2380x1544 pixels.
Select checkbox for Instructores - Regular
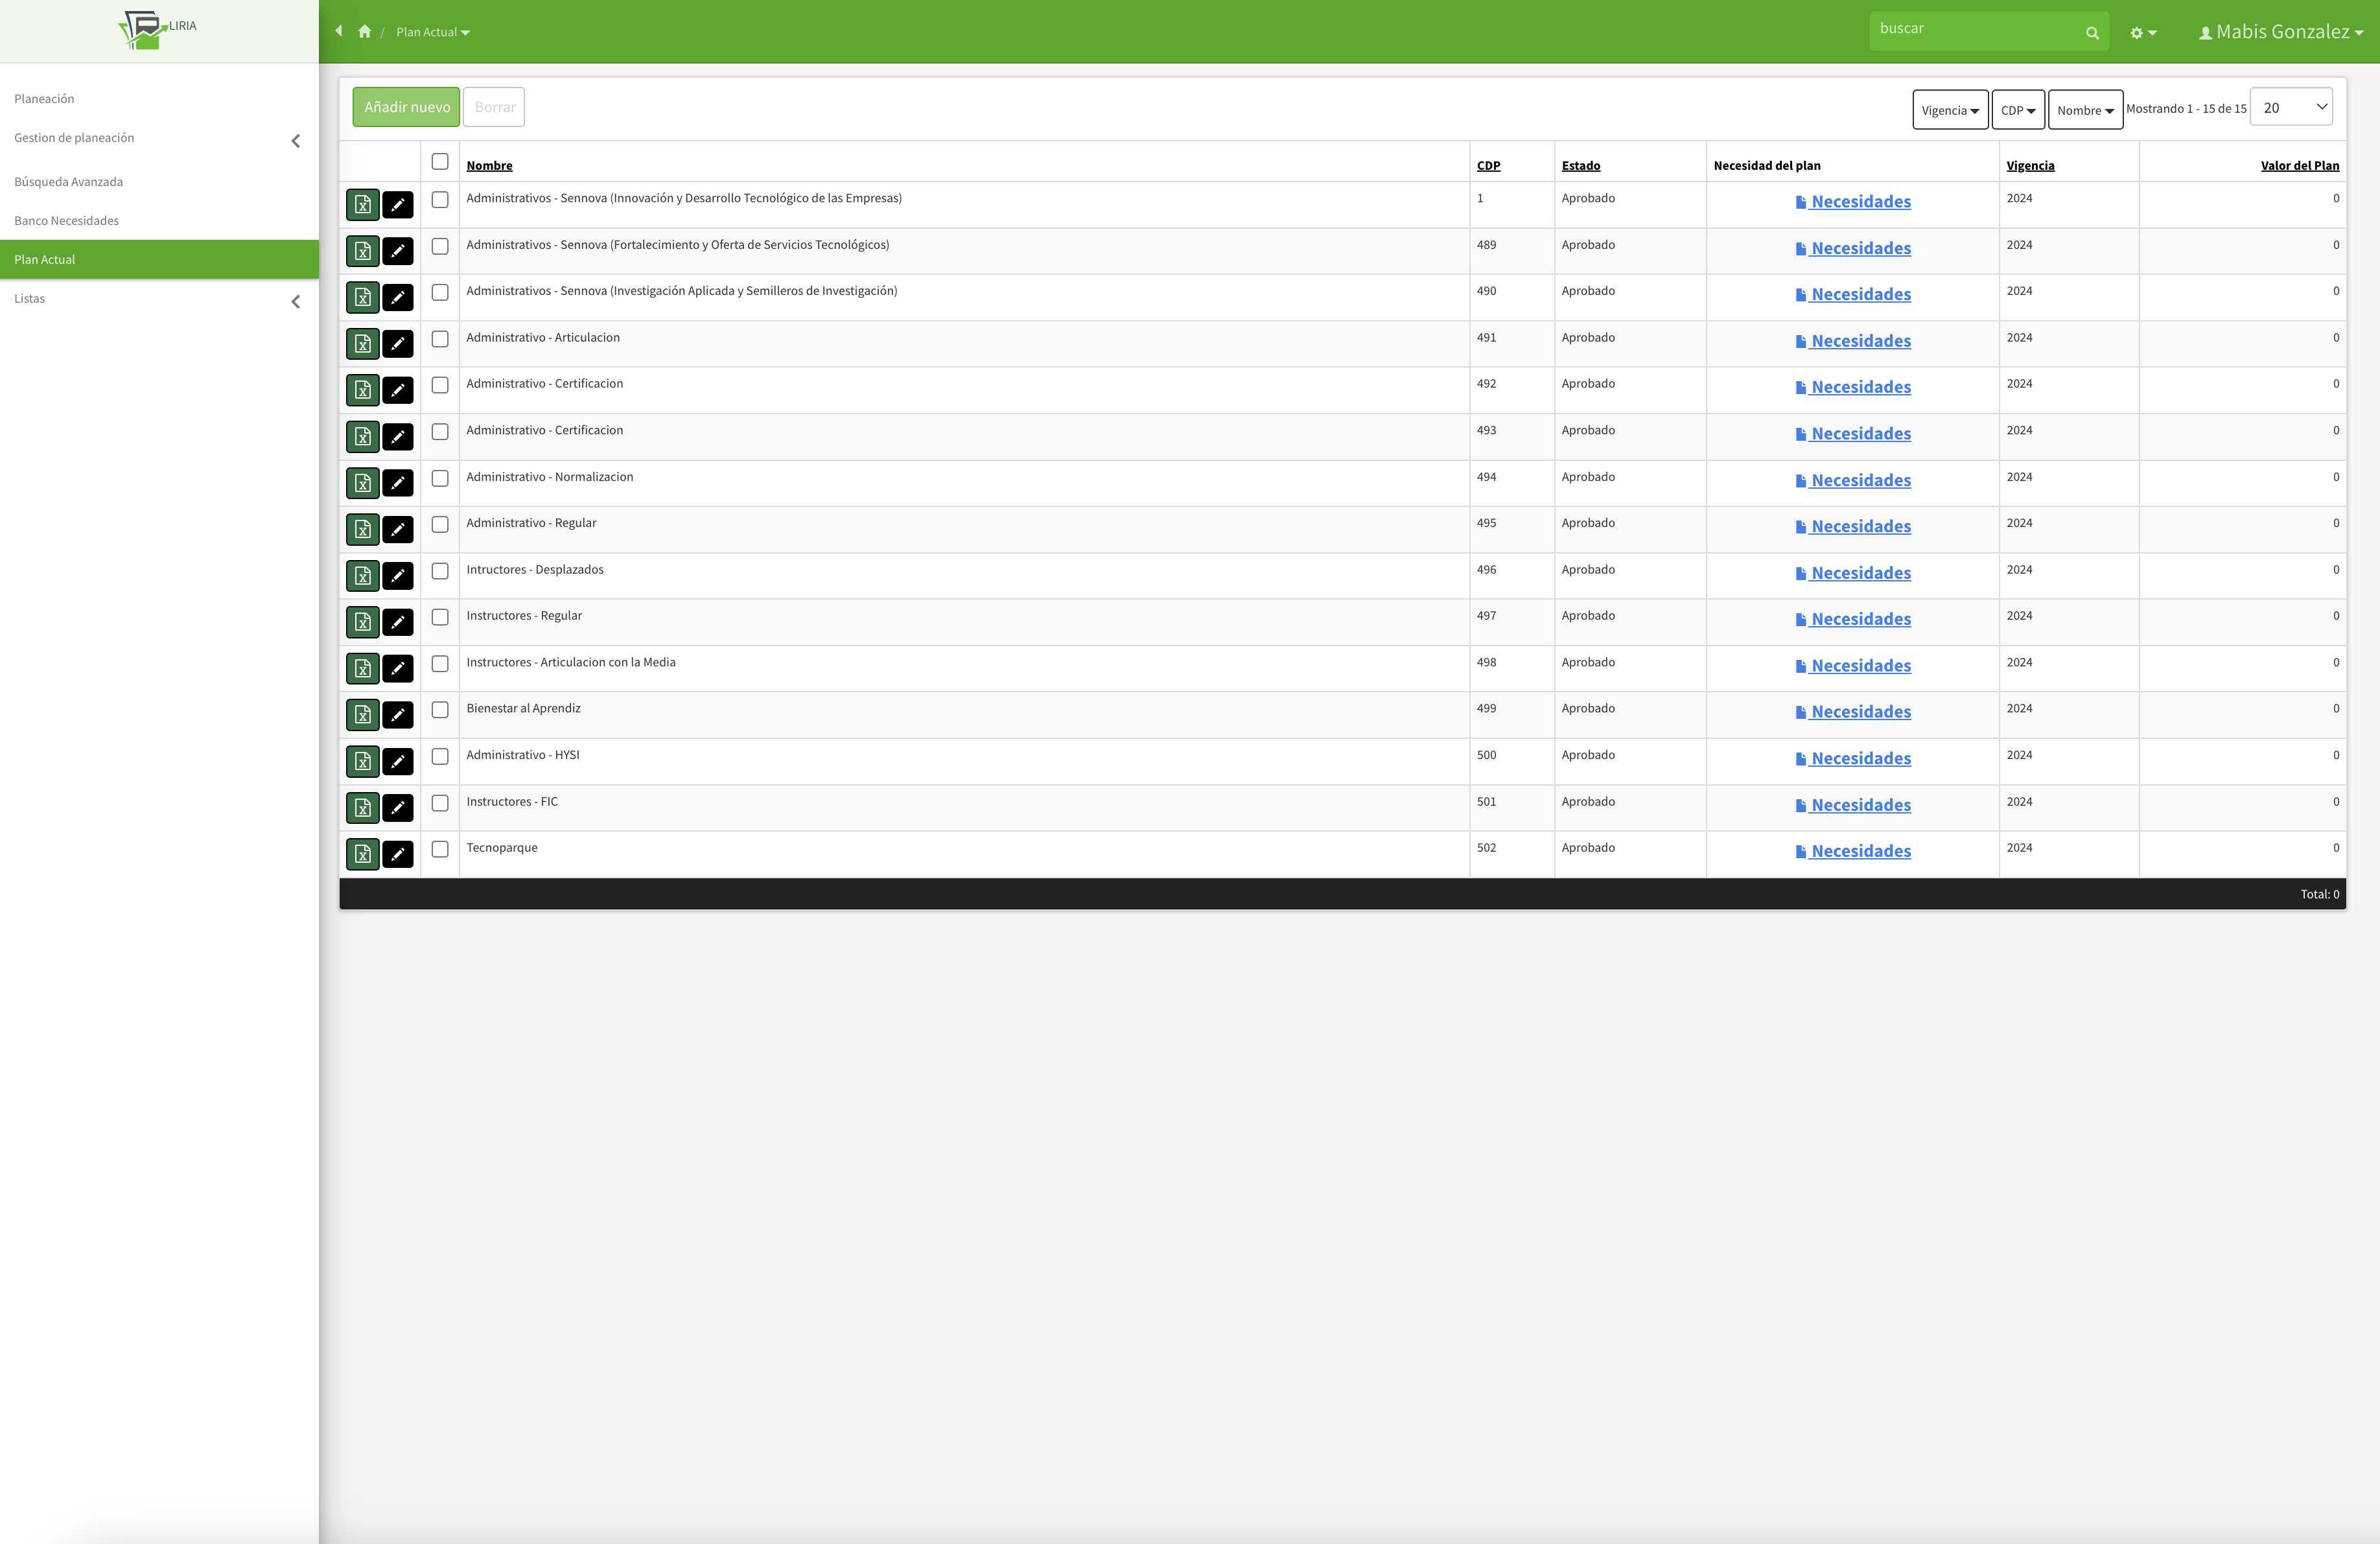(440, 618)
